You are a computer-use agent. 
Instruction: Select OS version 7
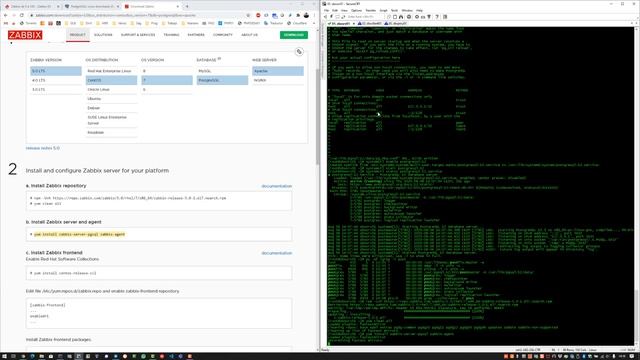point(167,80)
